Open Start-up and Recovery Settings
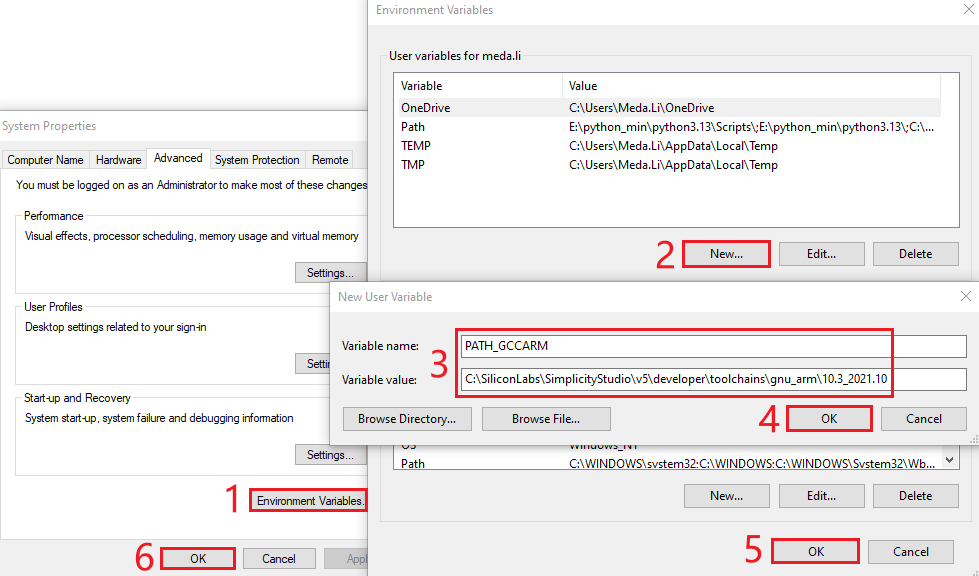 [x=330, y=455]
